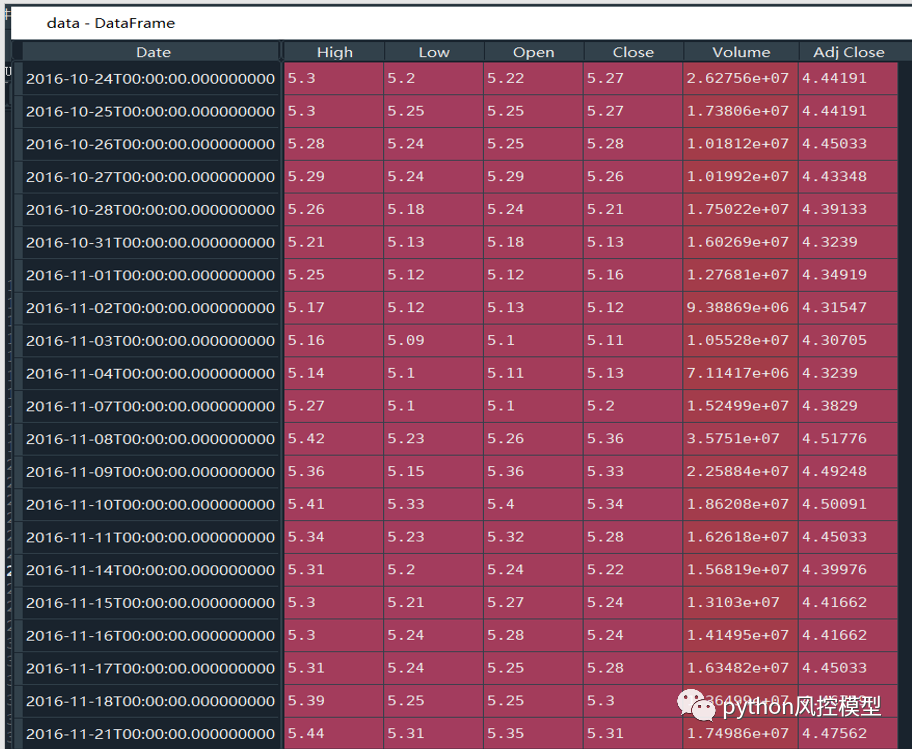This screenshot has height=749, width=912.
Task: Sort by the High column header
Action: [x=334, y=52]
